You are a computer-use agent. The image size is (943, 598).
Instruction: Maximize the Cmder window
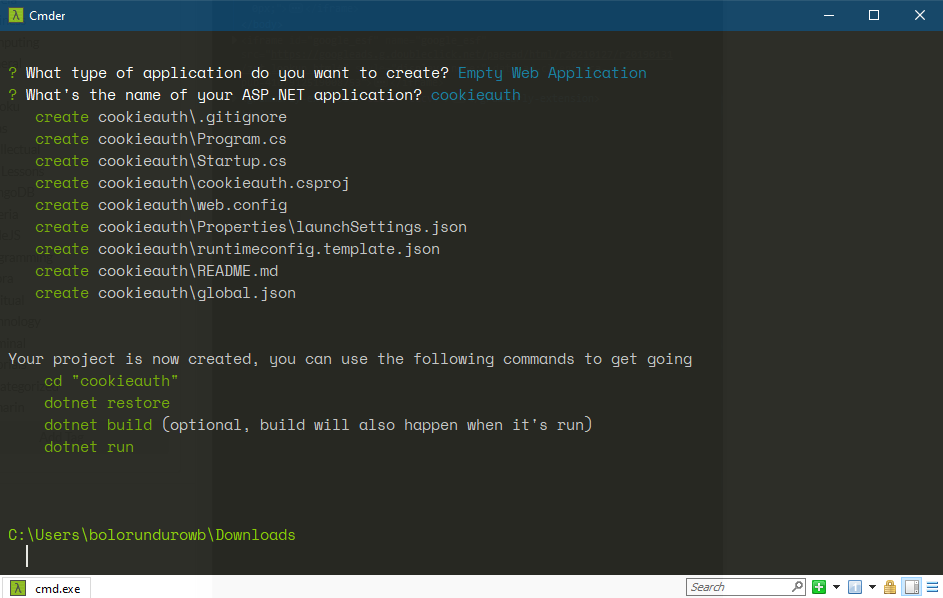click(874, 16)
